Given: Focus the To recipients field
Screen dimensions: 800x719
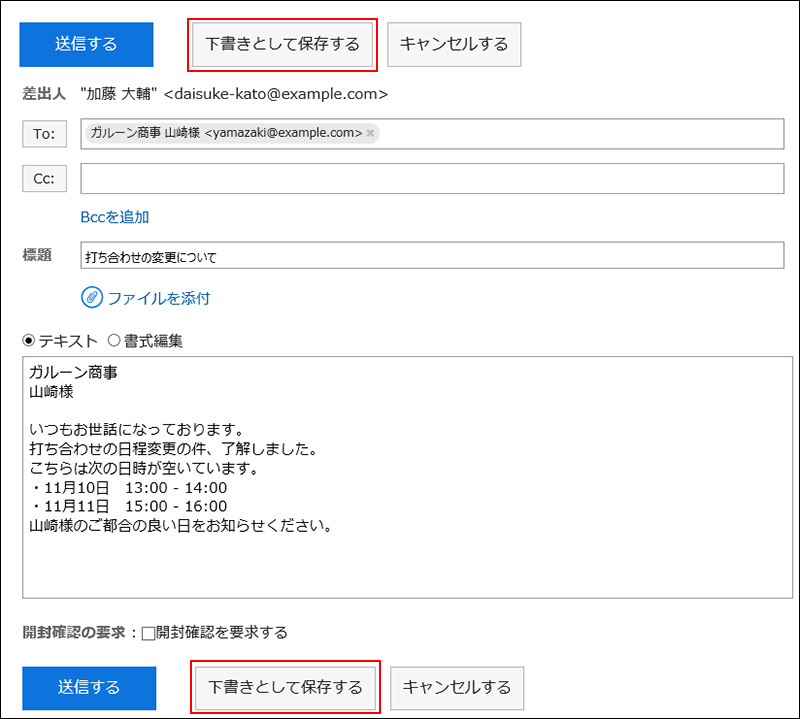Looking at the screenshot, I should (x=432, y=134).
